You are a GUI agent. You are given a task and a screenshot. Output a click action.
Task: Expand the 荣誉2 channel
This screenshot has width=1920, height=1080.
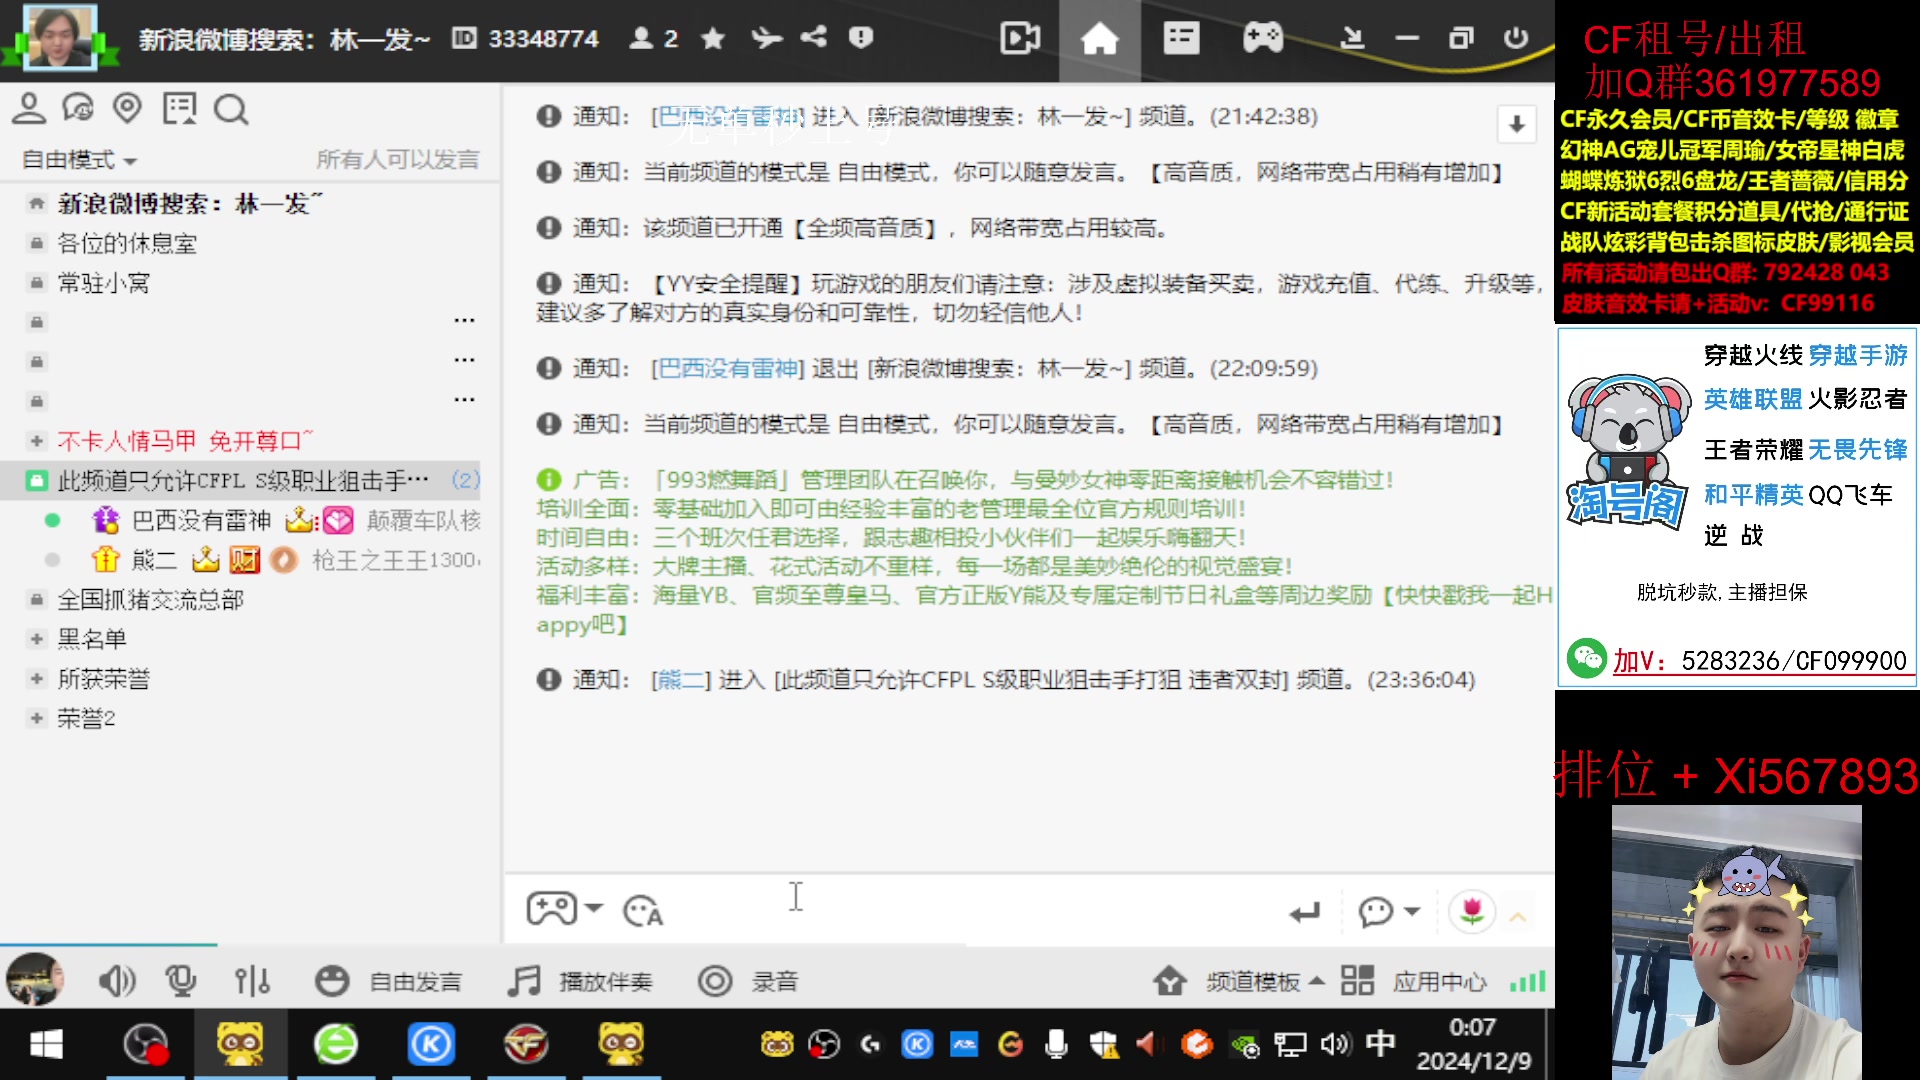(37, 718)
